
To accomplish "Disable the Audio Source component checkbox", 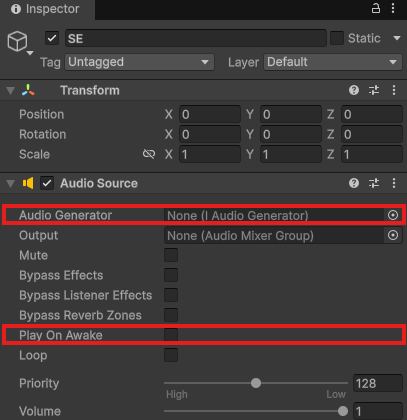I will 47,183.
